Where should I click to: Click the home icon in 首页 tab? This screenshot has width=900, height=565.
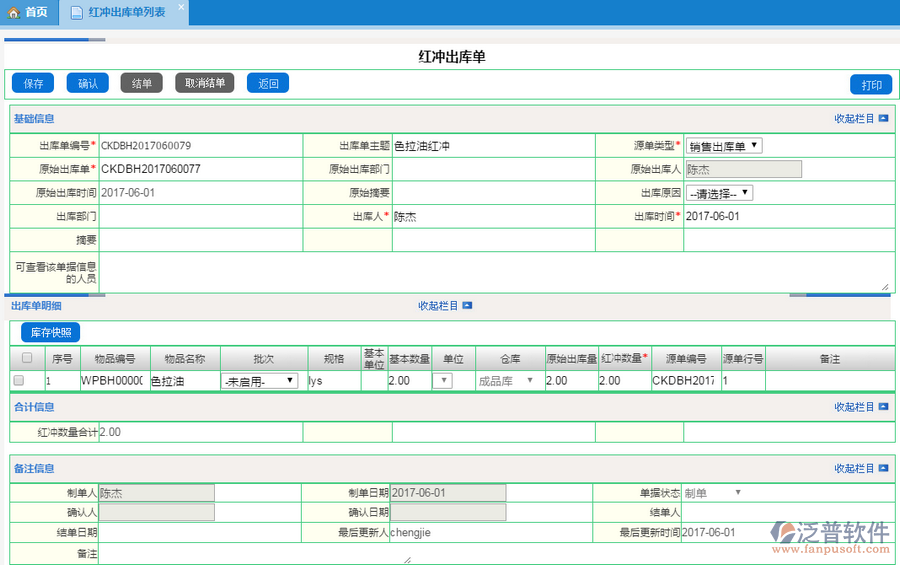tap(14, 13)
